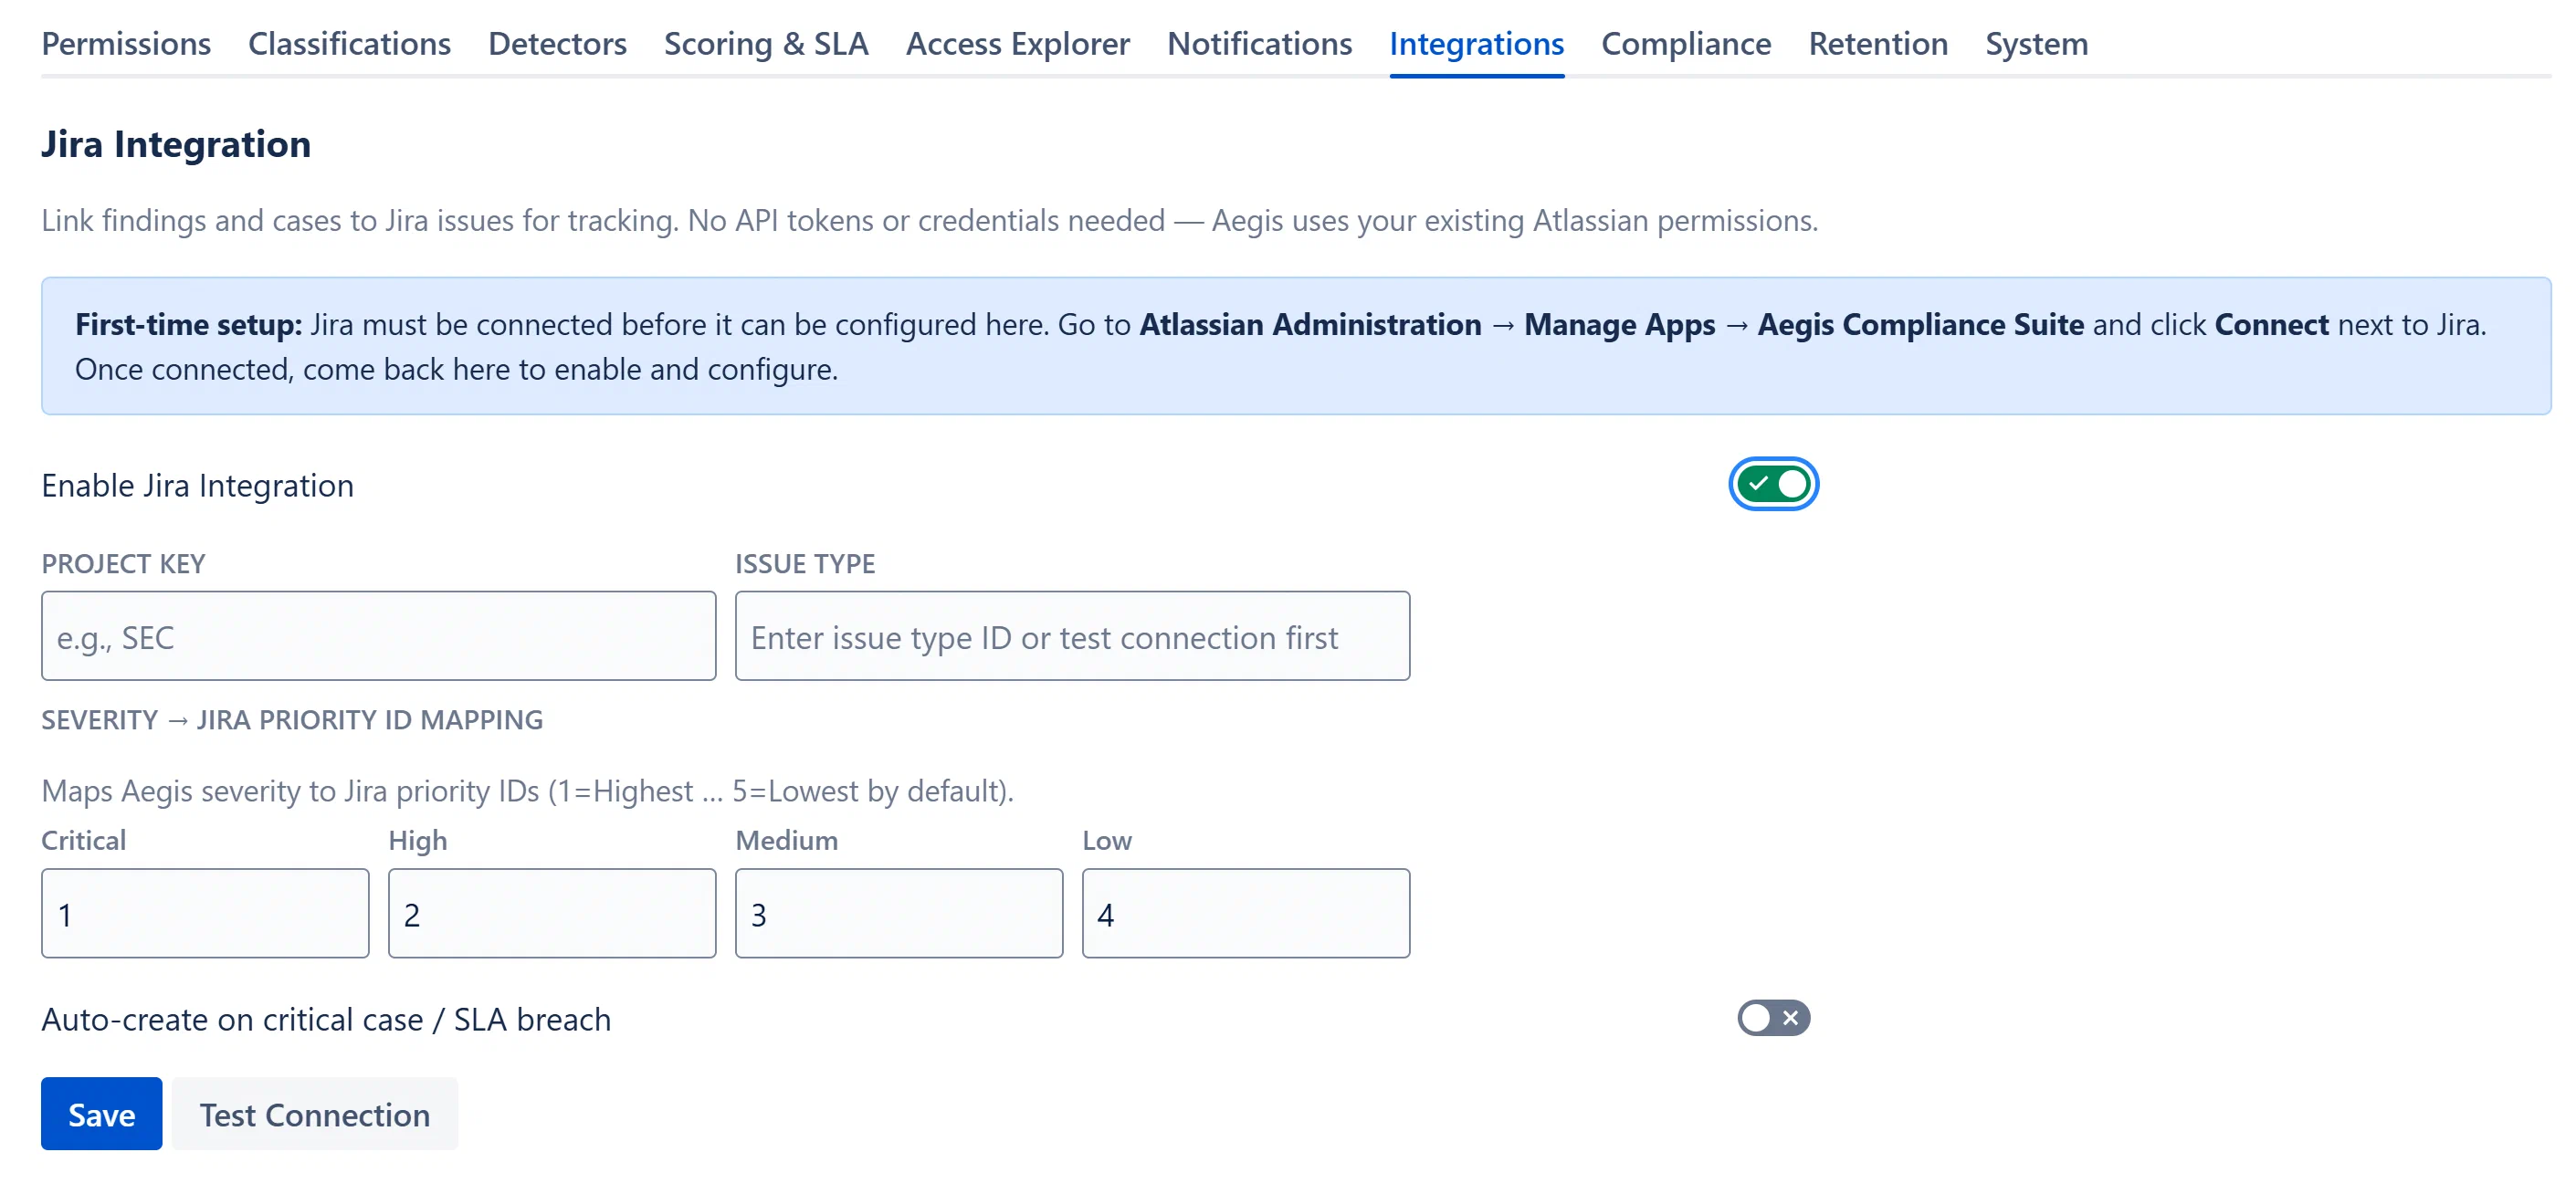Select the Access Explorer tab
The width and height of the screenshot is (2576, 1194).
[1017, 43]
